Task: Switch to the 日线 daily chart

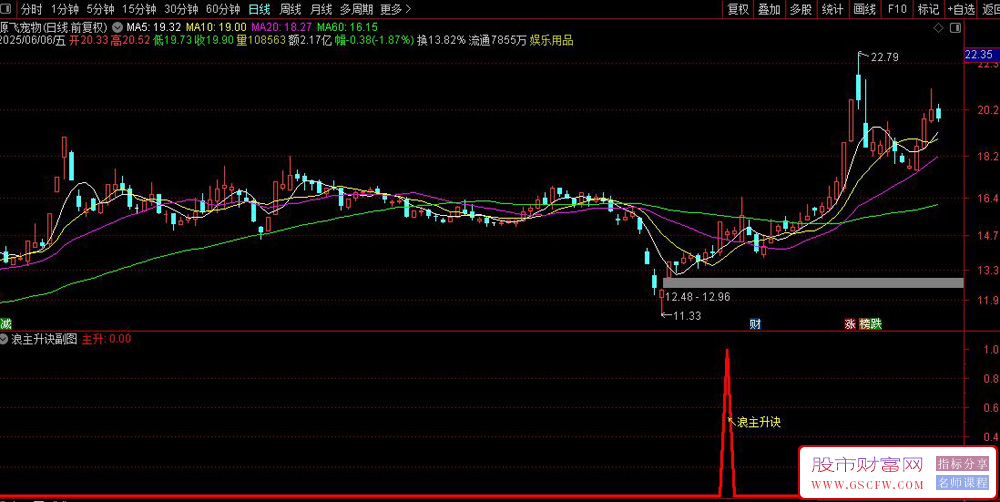Action: (x=260, y=9)
